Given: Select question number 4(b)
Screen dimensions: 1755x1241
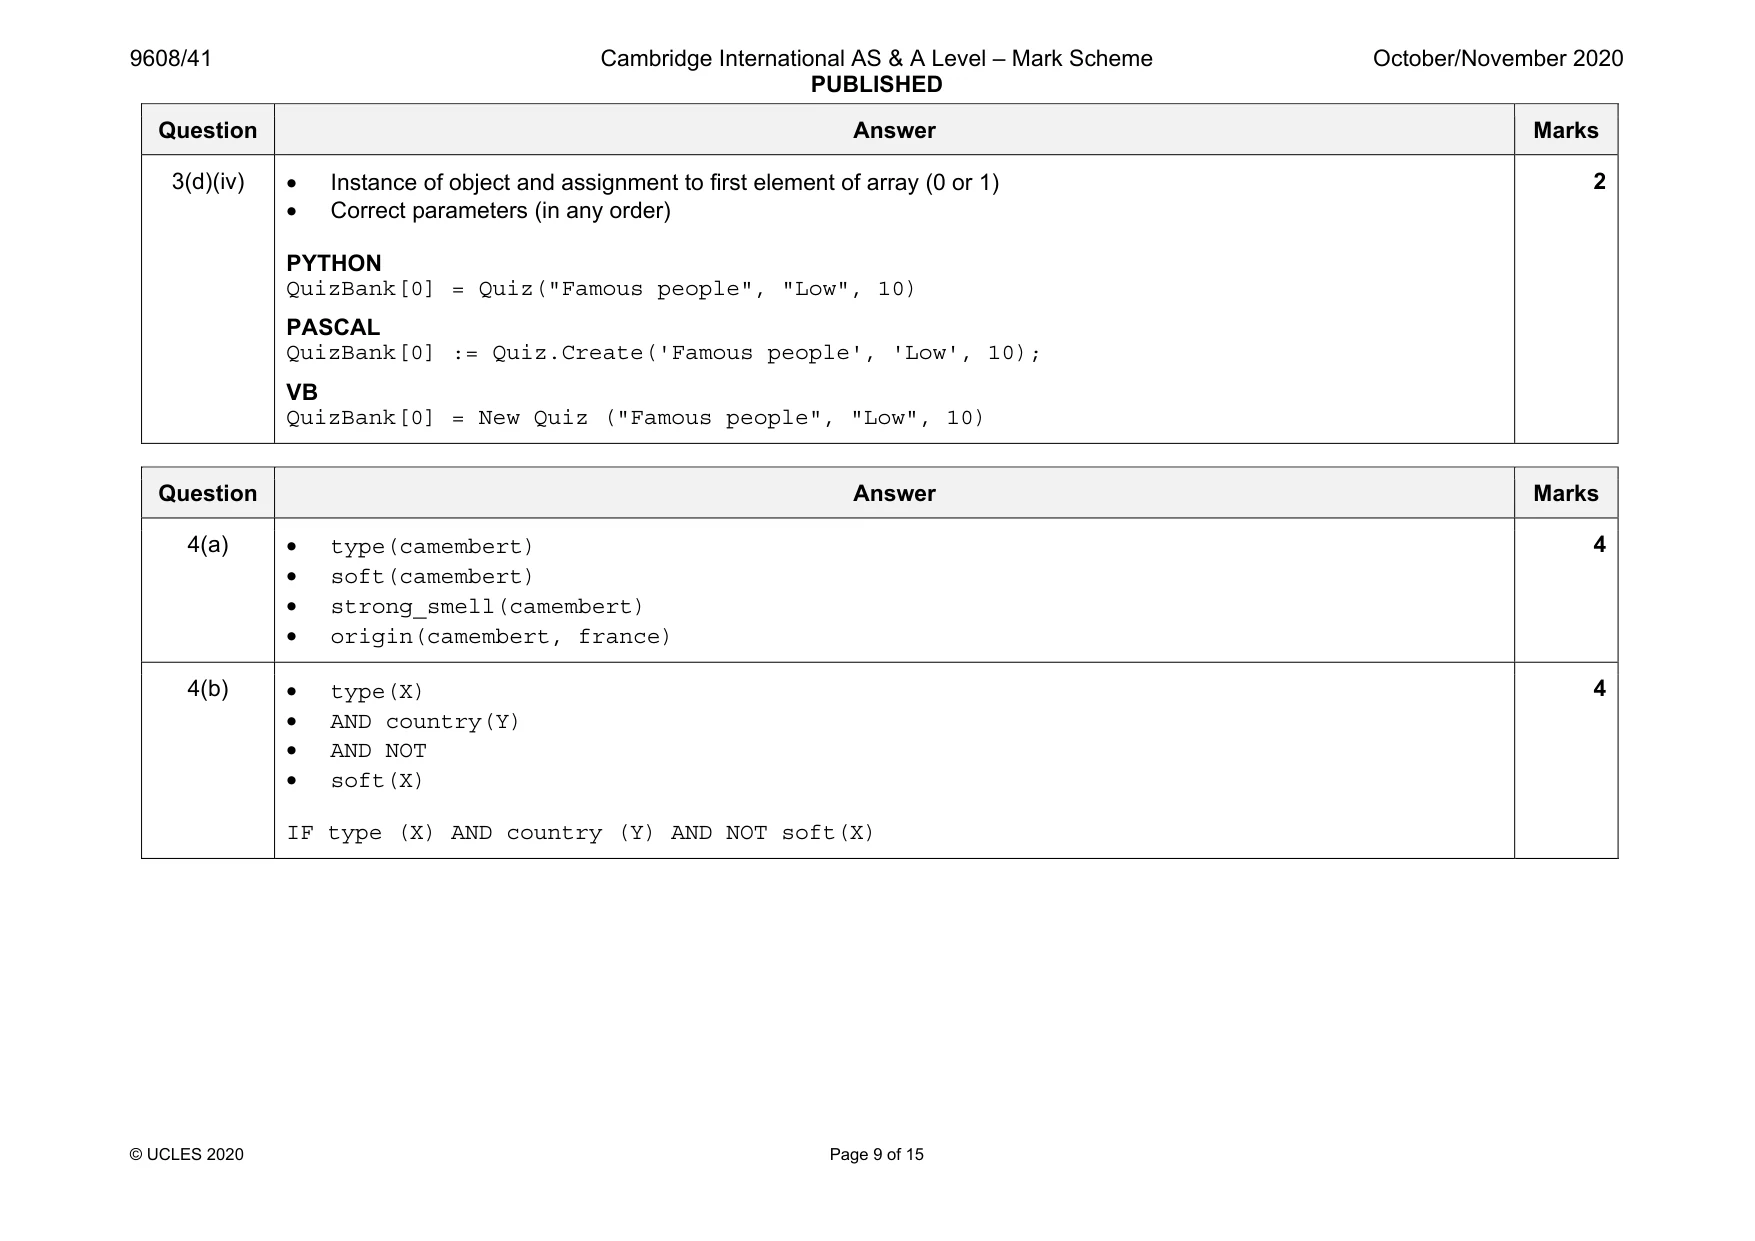Looking at the screenshot, I should pyautogui.click(x=208, y=689).
